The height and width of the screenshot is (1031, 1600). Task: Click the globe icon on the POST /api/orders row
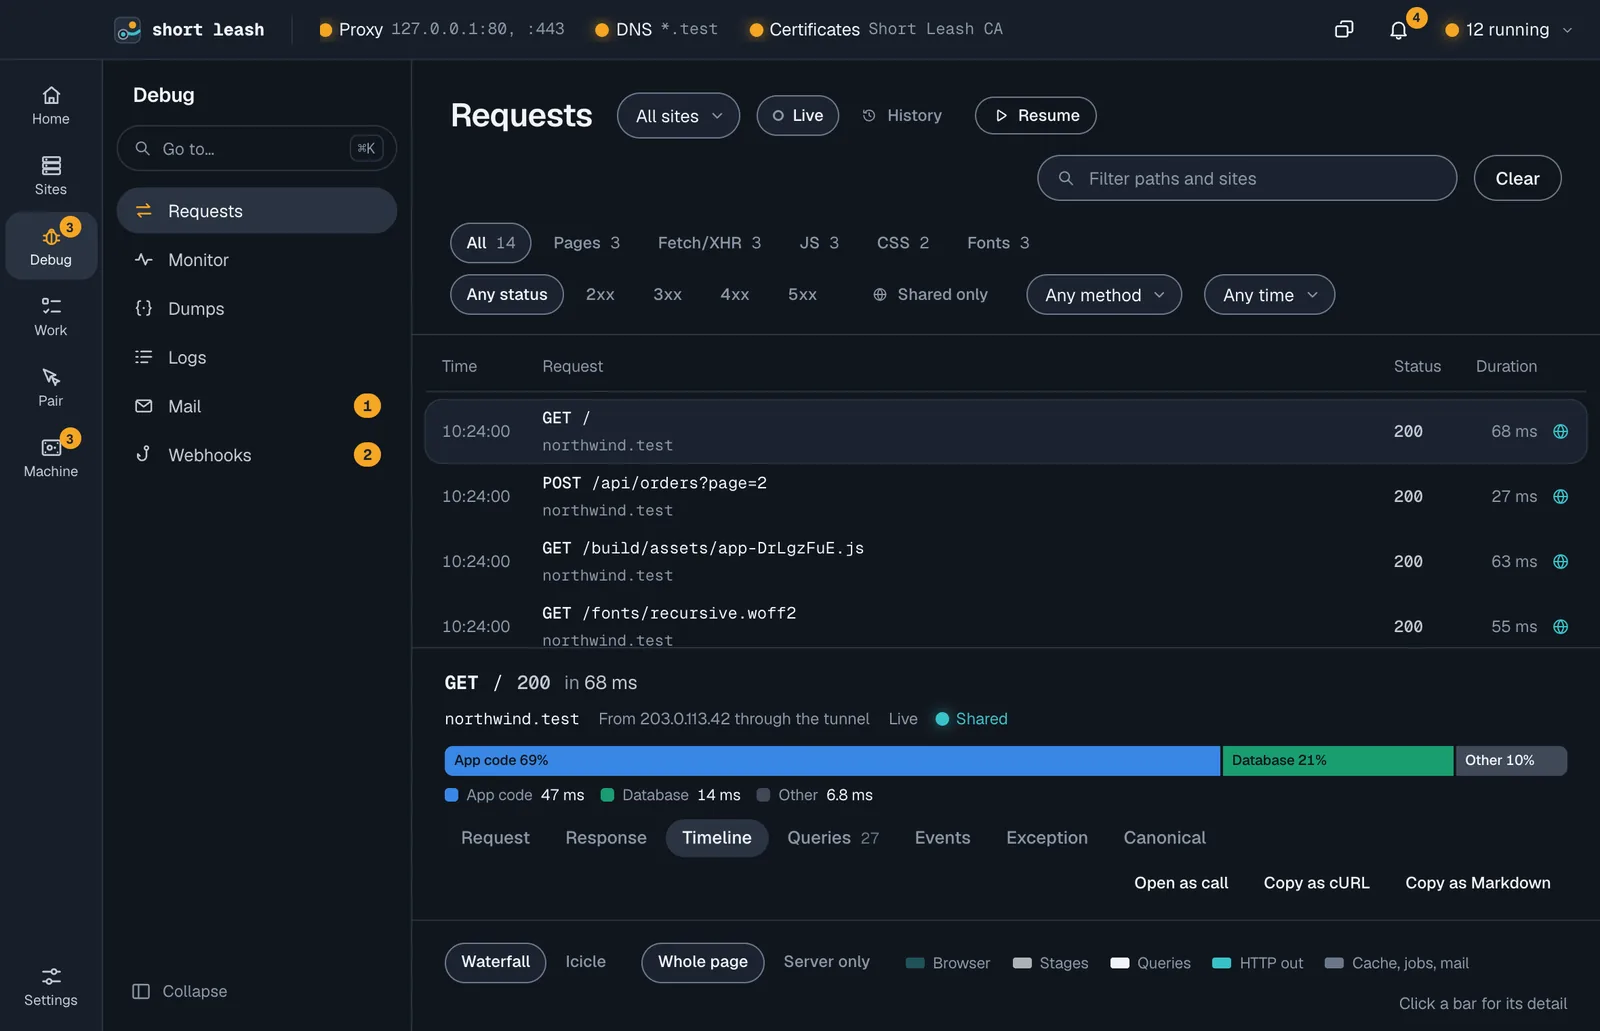click(1560, 496)
